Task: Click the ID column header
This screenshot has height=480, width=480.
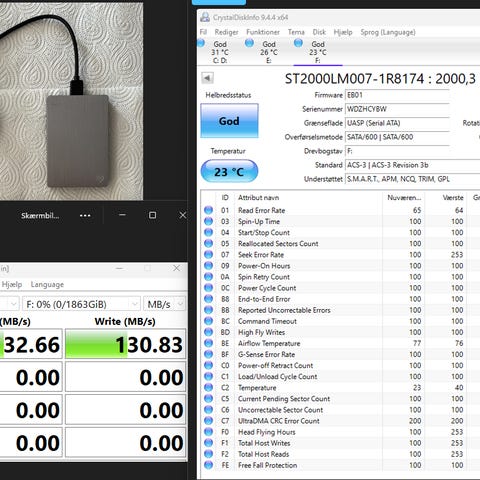Action: 225,198
